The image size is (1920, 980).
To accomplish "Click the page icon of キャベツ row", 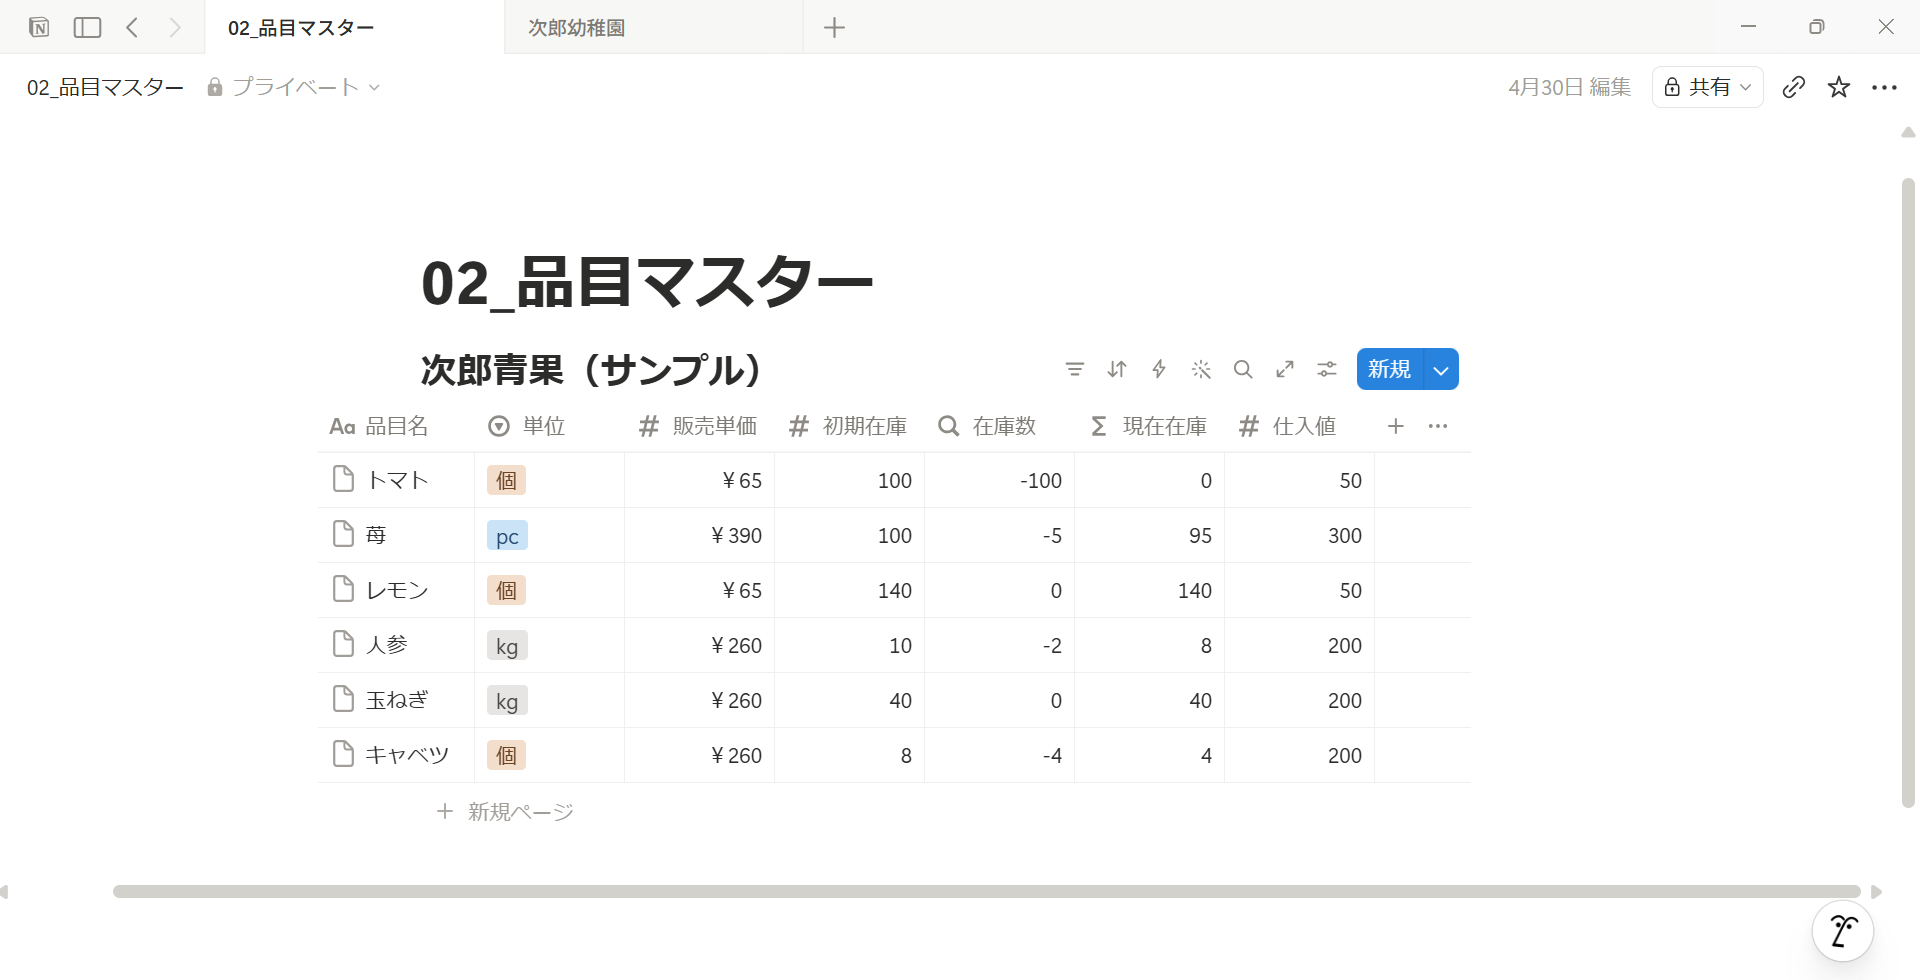I will pyautogui.click(x=343, y=754).
